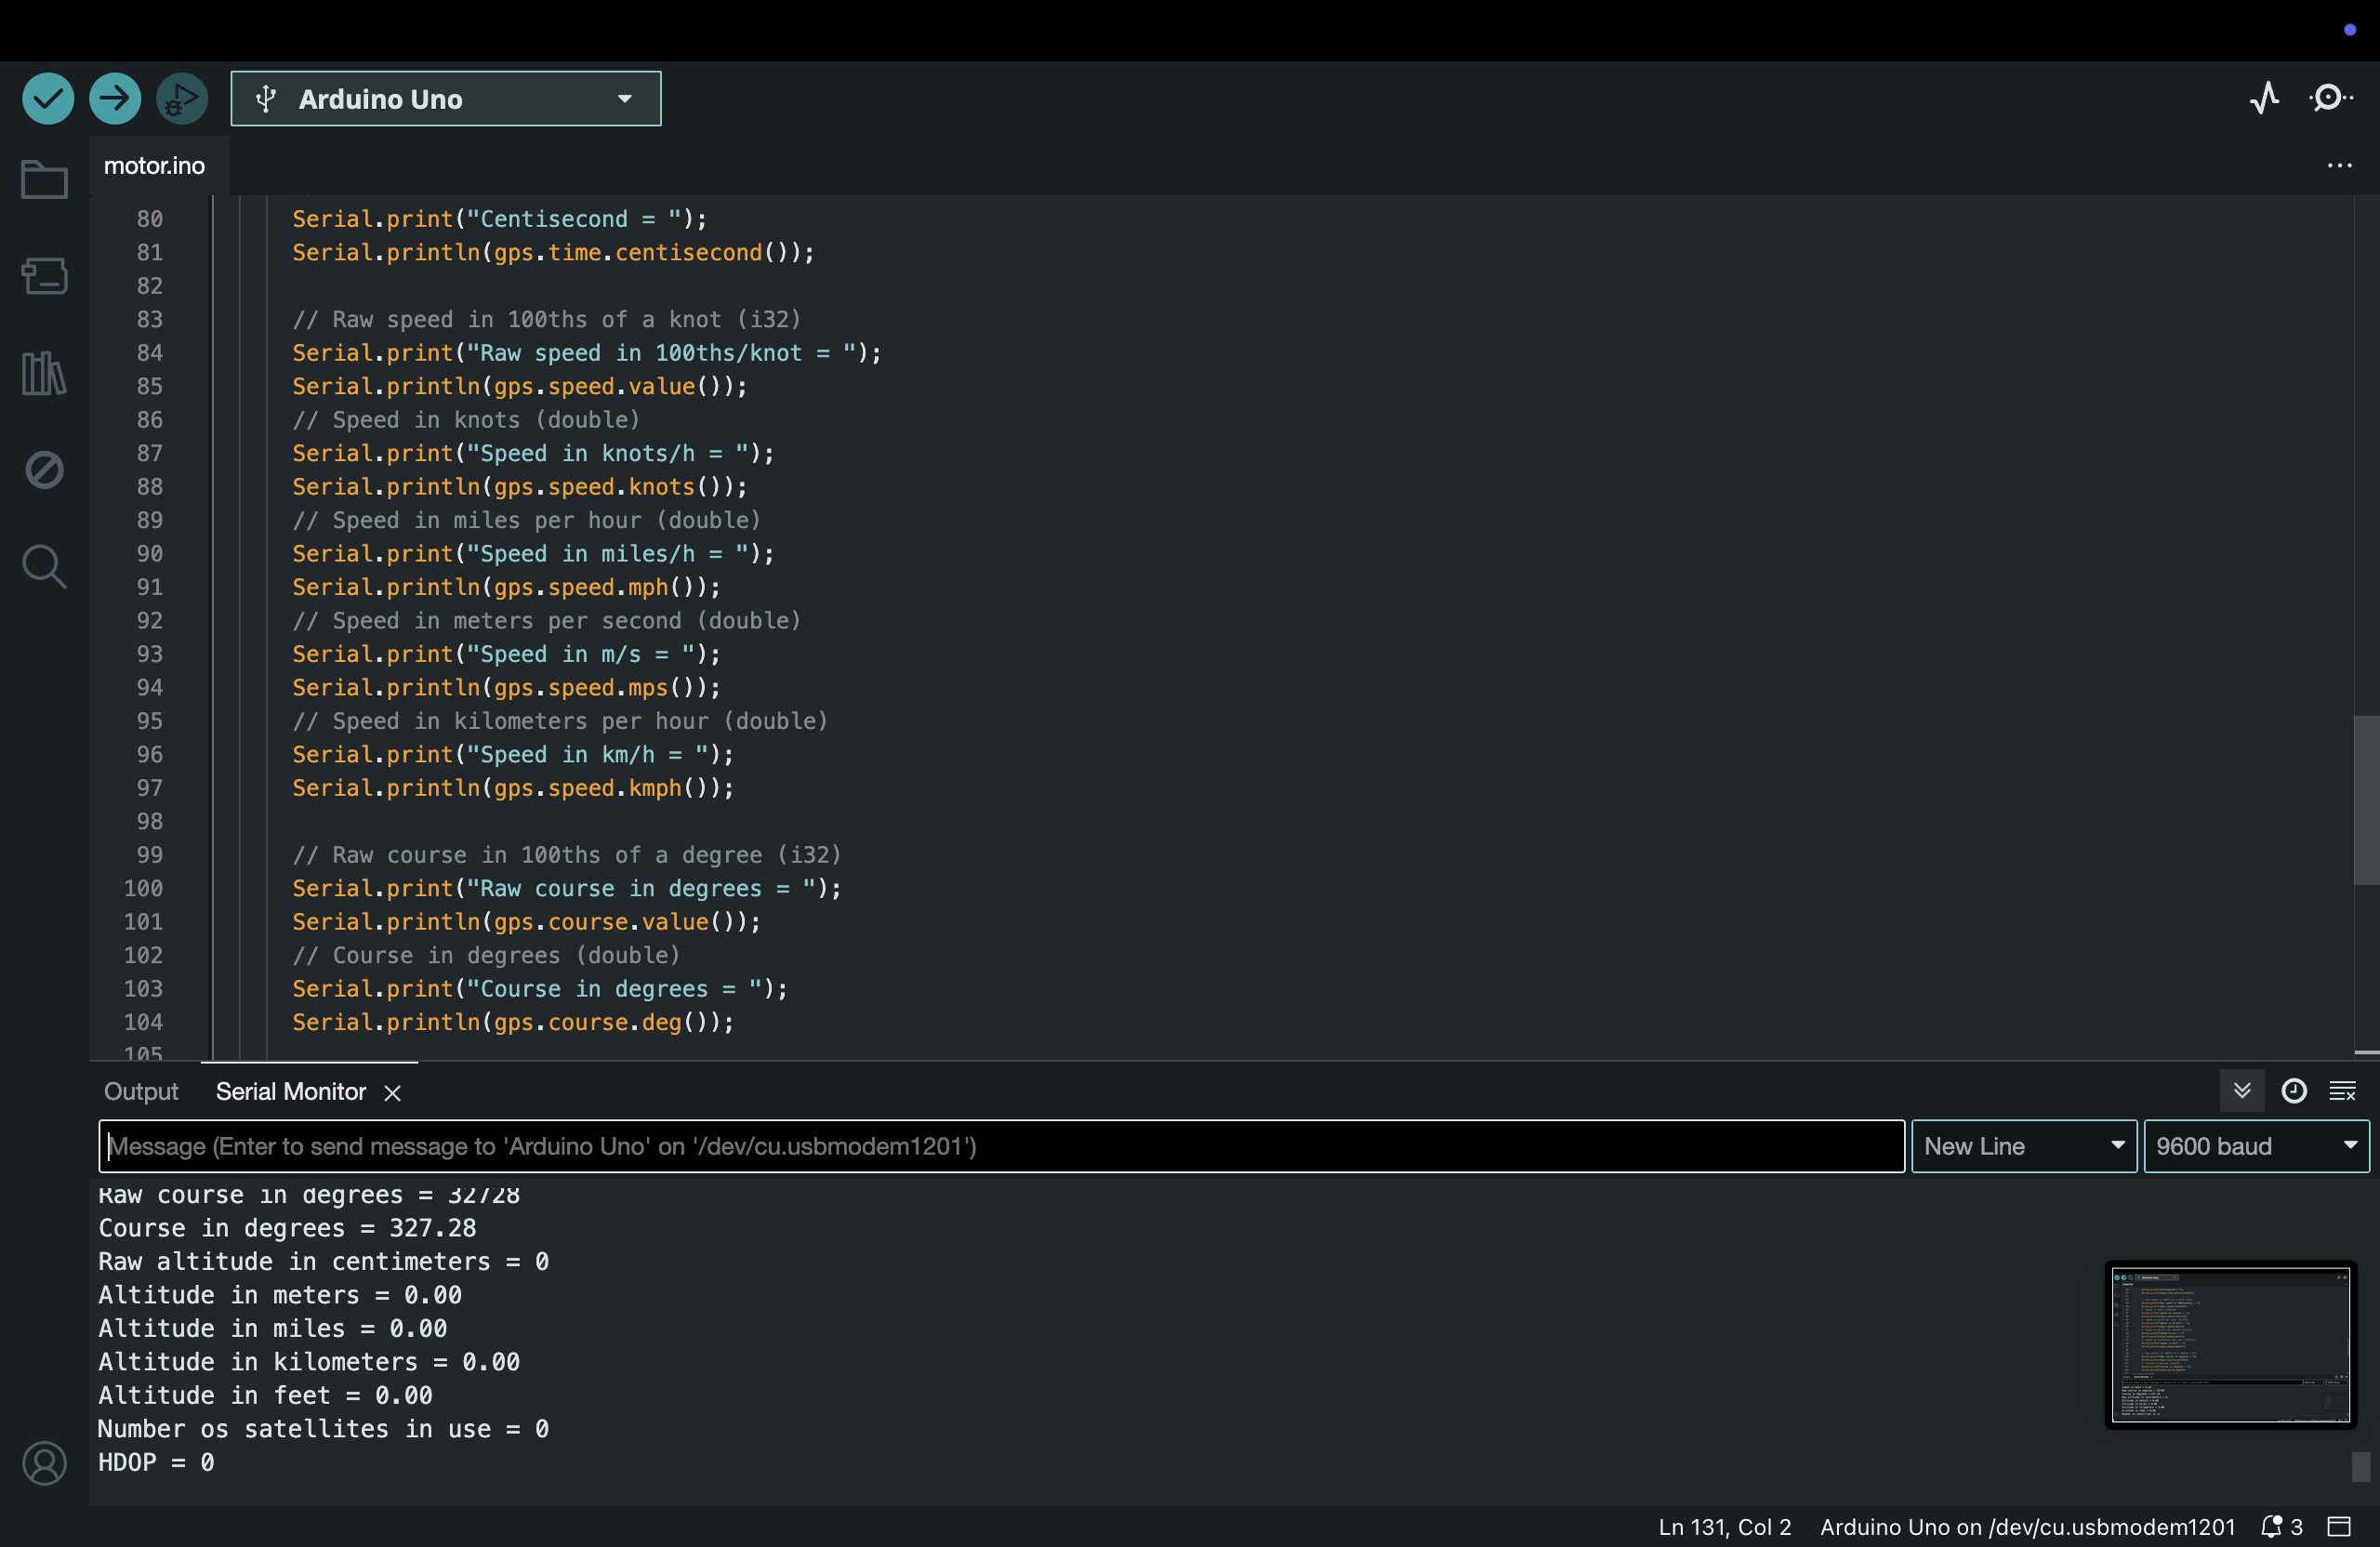
Task: Switch to the Output tab
Action: pos(141,1091)
